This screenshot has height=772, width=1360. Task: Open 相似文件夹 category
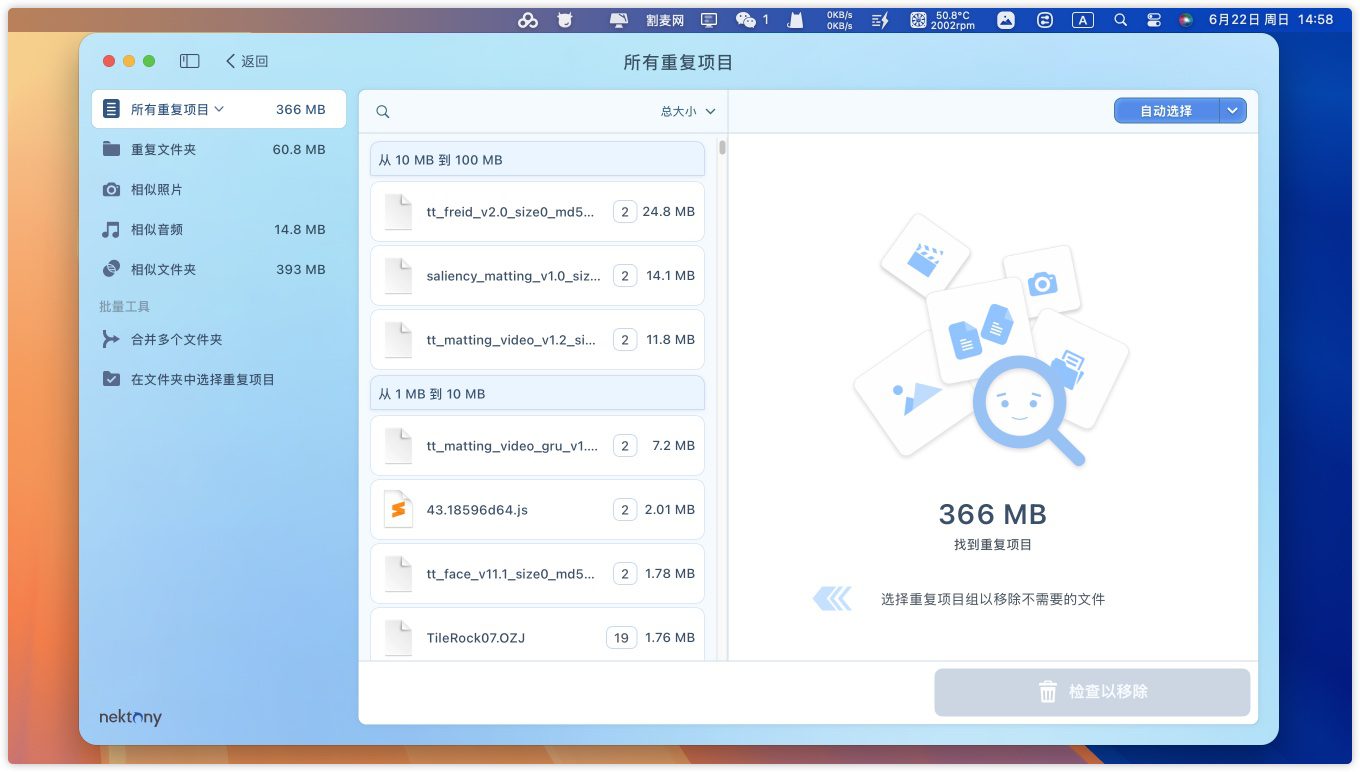click(x=163, y=269)
